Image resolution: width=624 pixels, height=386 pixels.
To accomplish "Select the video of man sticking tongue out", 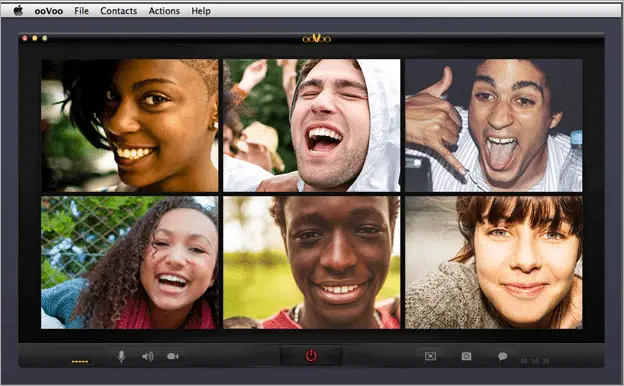I will (x=494, y=125).
